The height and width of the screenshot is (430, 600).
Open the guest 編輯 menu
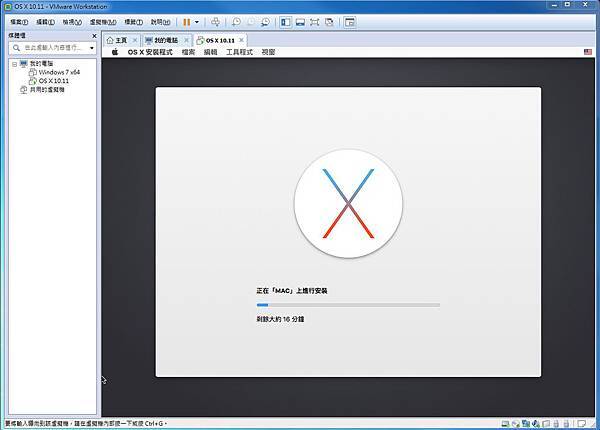(210, 52)
